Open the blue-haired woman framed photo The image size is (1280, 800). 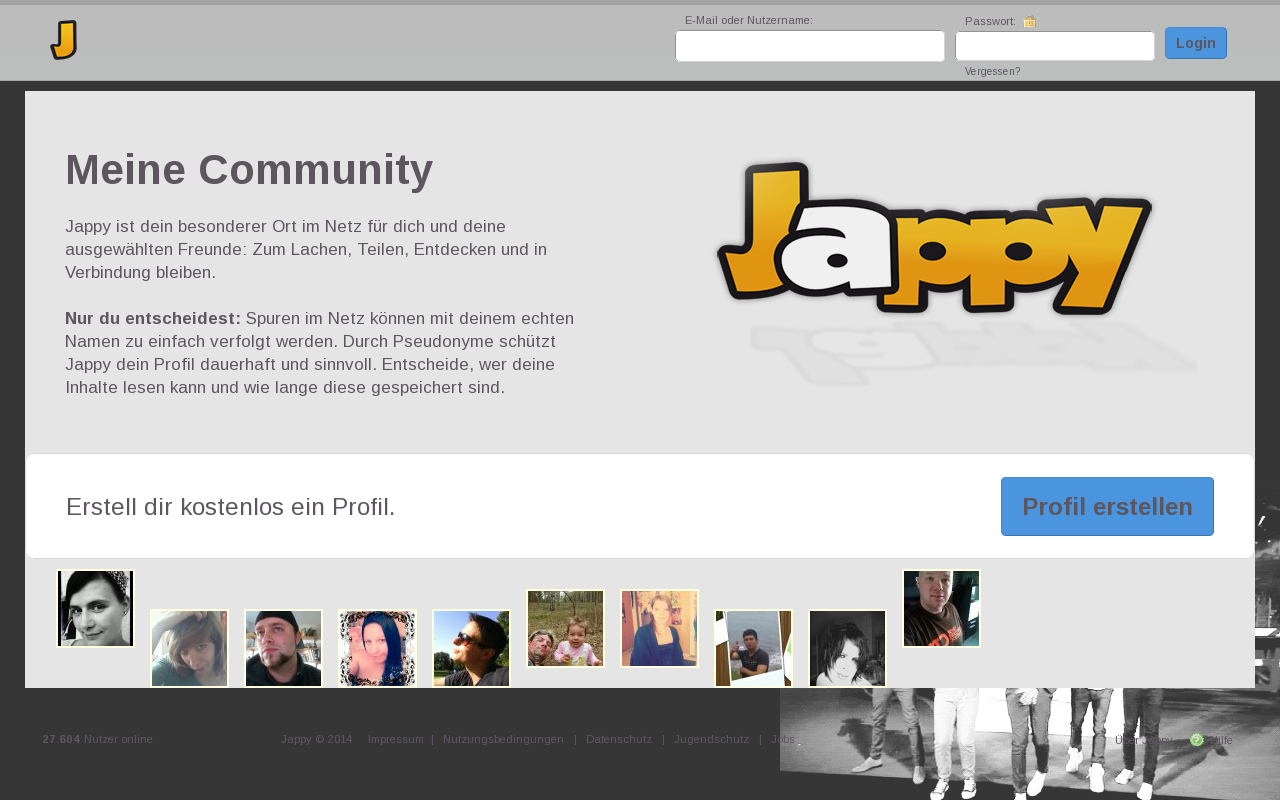point(377,649)
